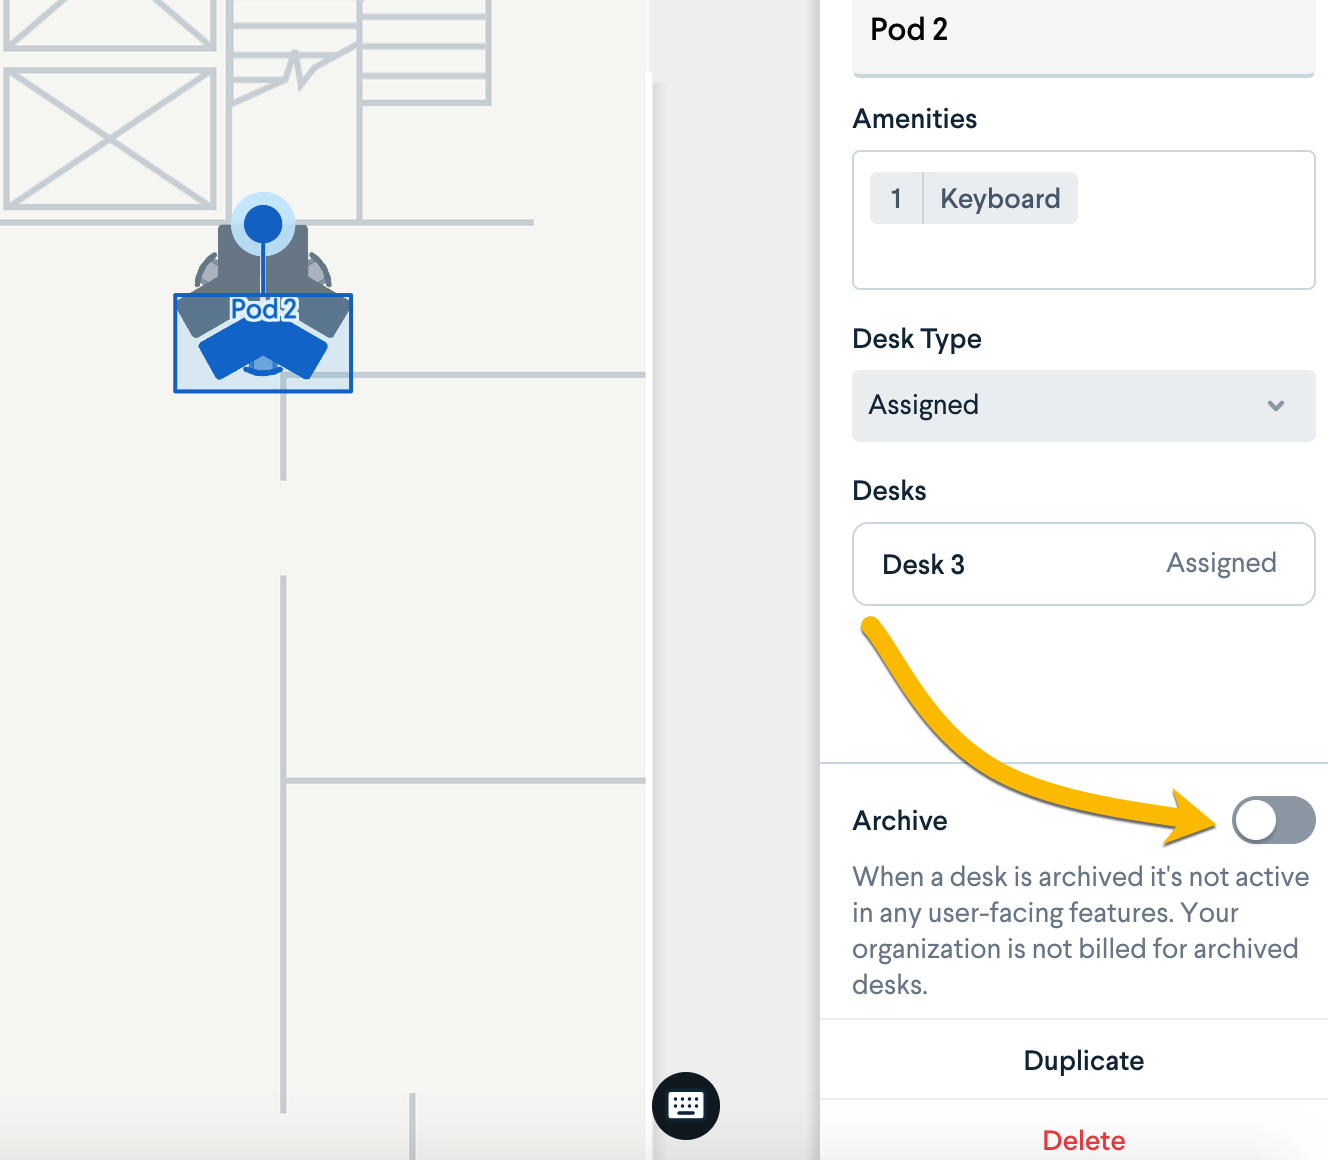Click inside the Amenities box
1328x1160 pixels.
(x=1083, y=220)
